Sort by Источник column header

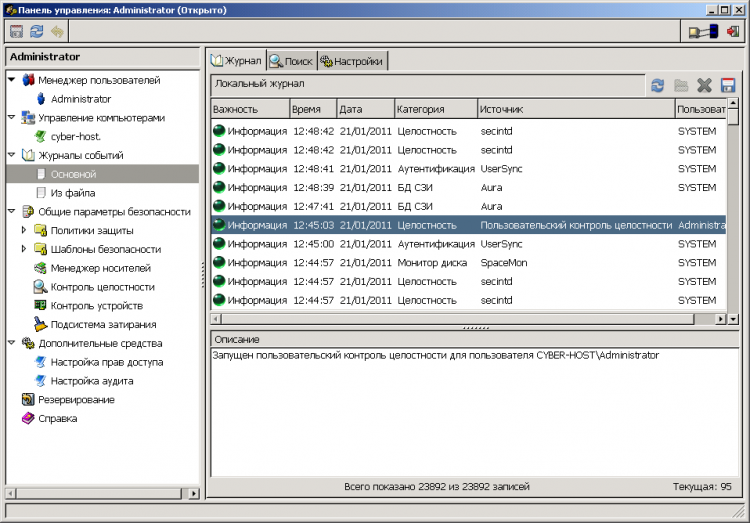pos(576,109)
